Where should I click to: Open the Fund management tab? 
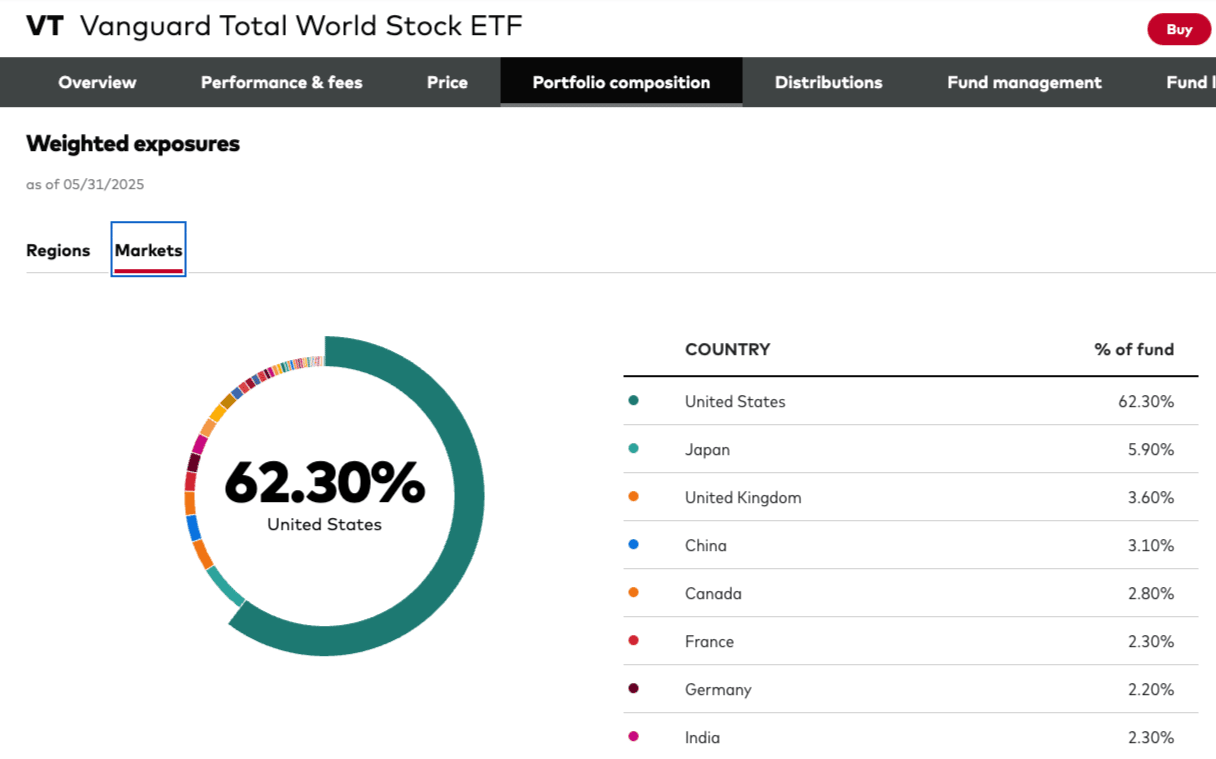click(x=1024, y=83)
